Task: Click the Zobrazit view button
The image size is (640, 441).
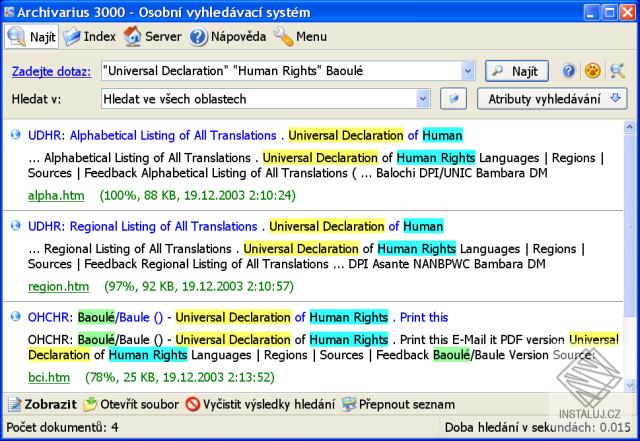Action: 42,404
